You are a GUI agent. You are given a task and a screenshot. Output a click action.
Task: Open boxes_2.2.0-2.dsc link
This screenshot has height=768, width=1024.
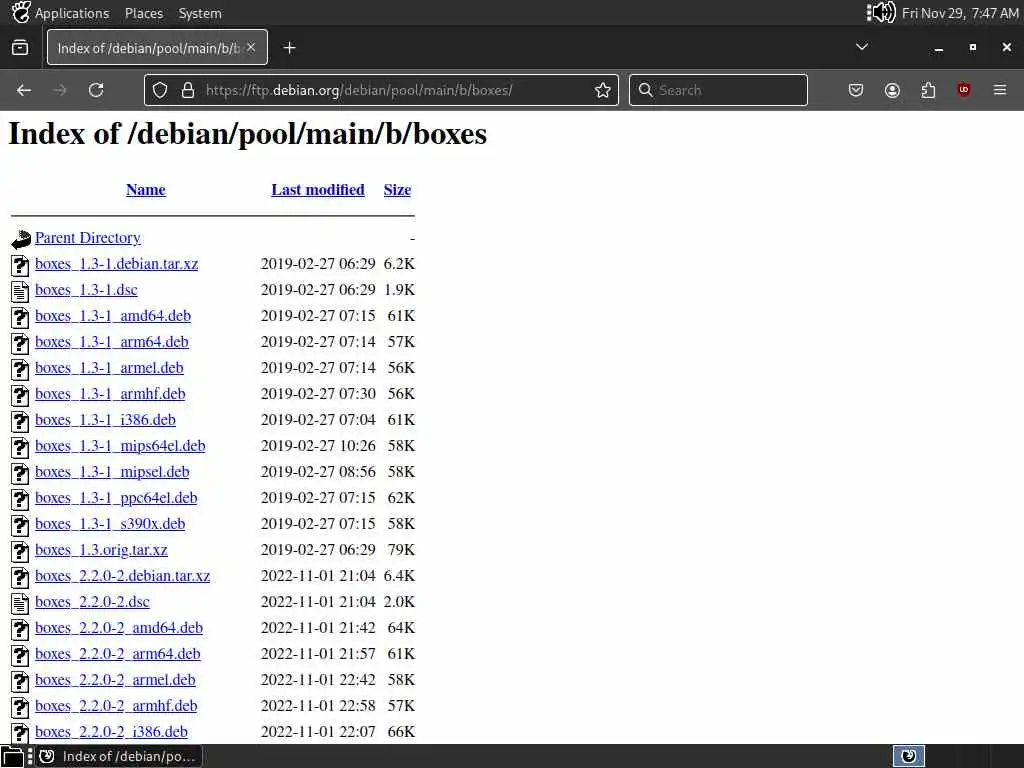click(x=92, y=602)
